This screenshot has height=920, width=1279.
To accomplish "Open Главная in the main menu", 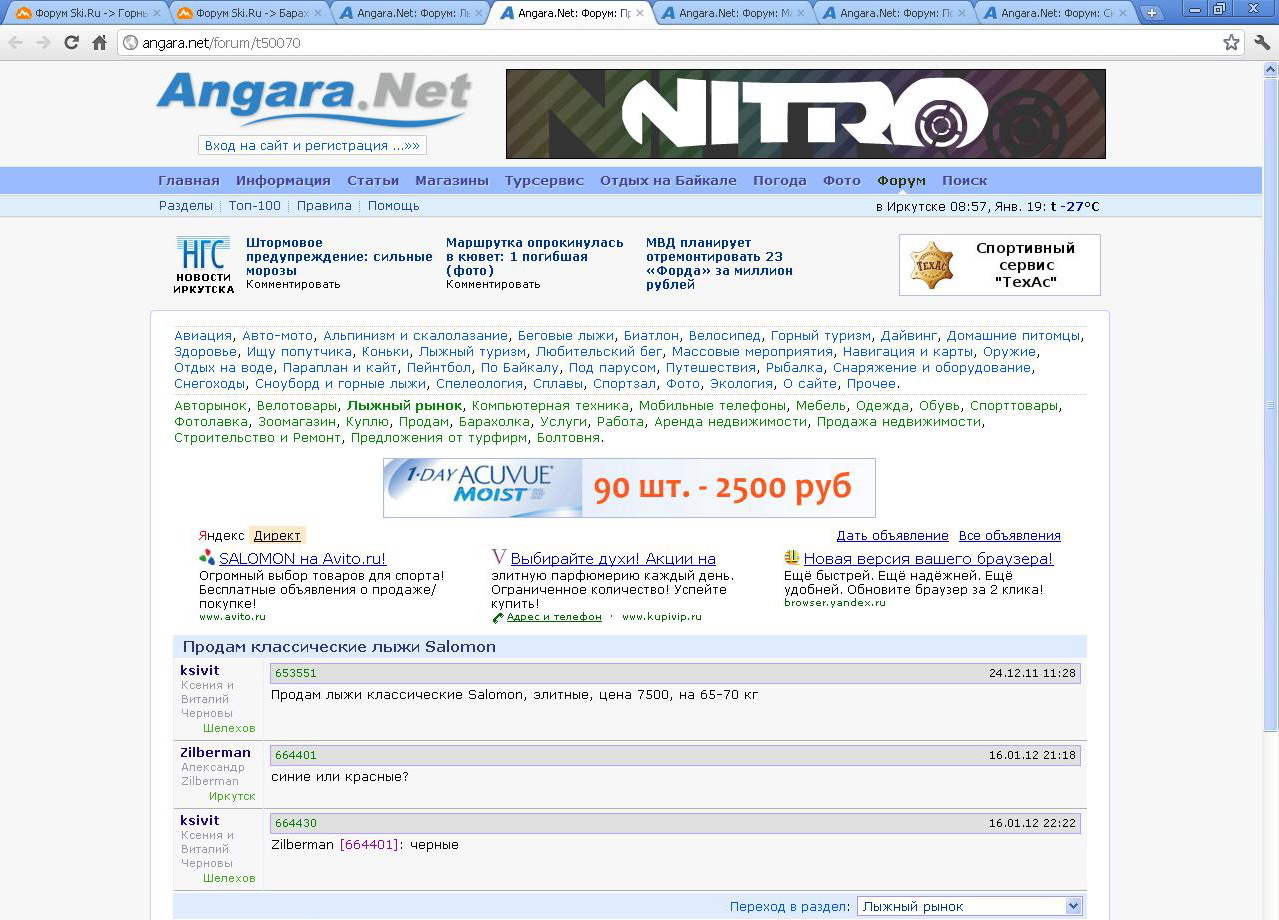I will (189, 181).
